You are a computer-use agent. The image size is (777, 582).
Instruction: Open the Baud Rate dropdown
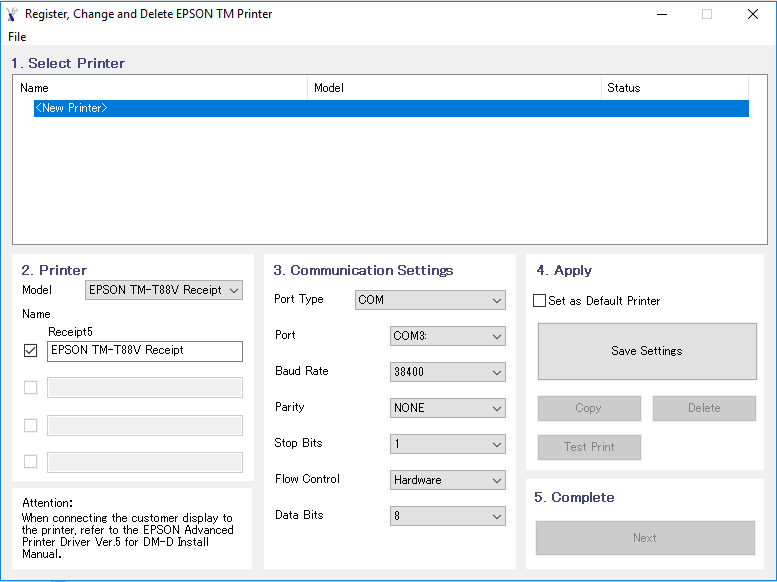pyautogui.click(x=447, y=372)
